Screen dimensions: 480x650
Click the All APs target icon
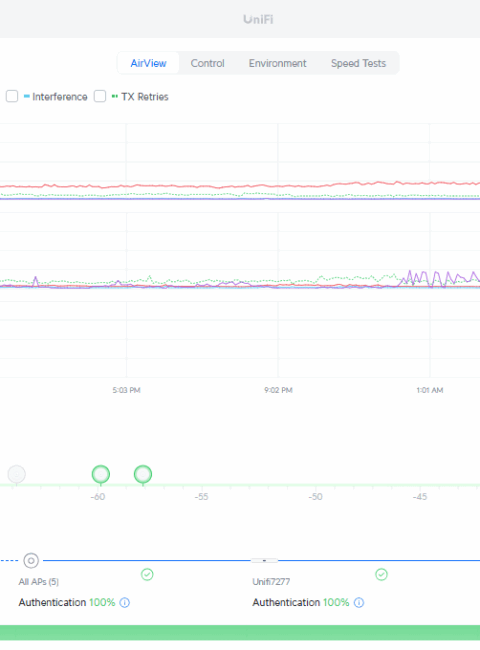point(31,560)
